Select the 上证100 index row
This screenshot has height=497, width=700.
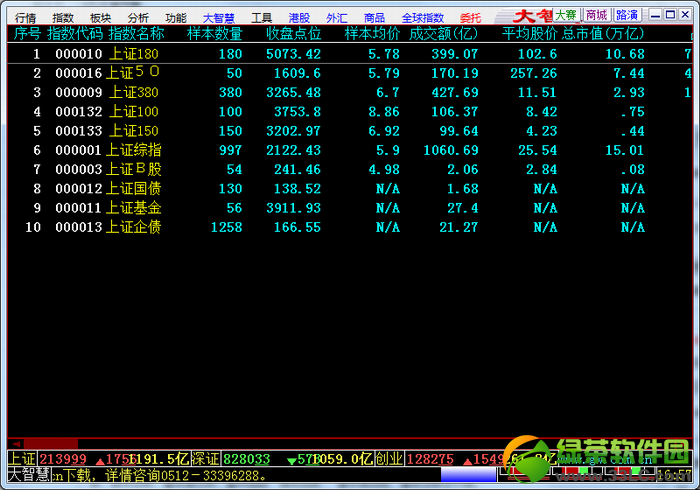[x=350, y=112]
